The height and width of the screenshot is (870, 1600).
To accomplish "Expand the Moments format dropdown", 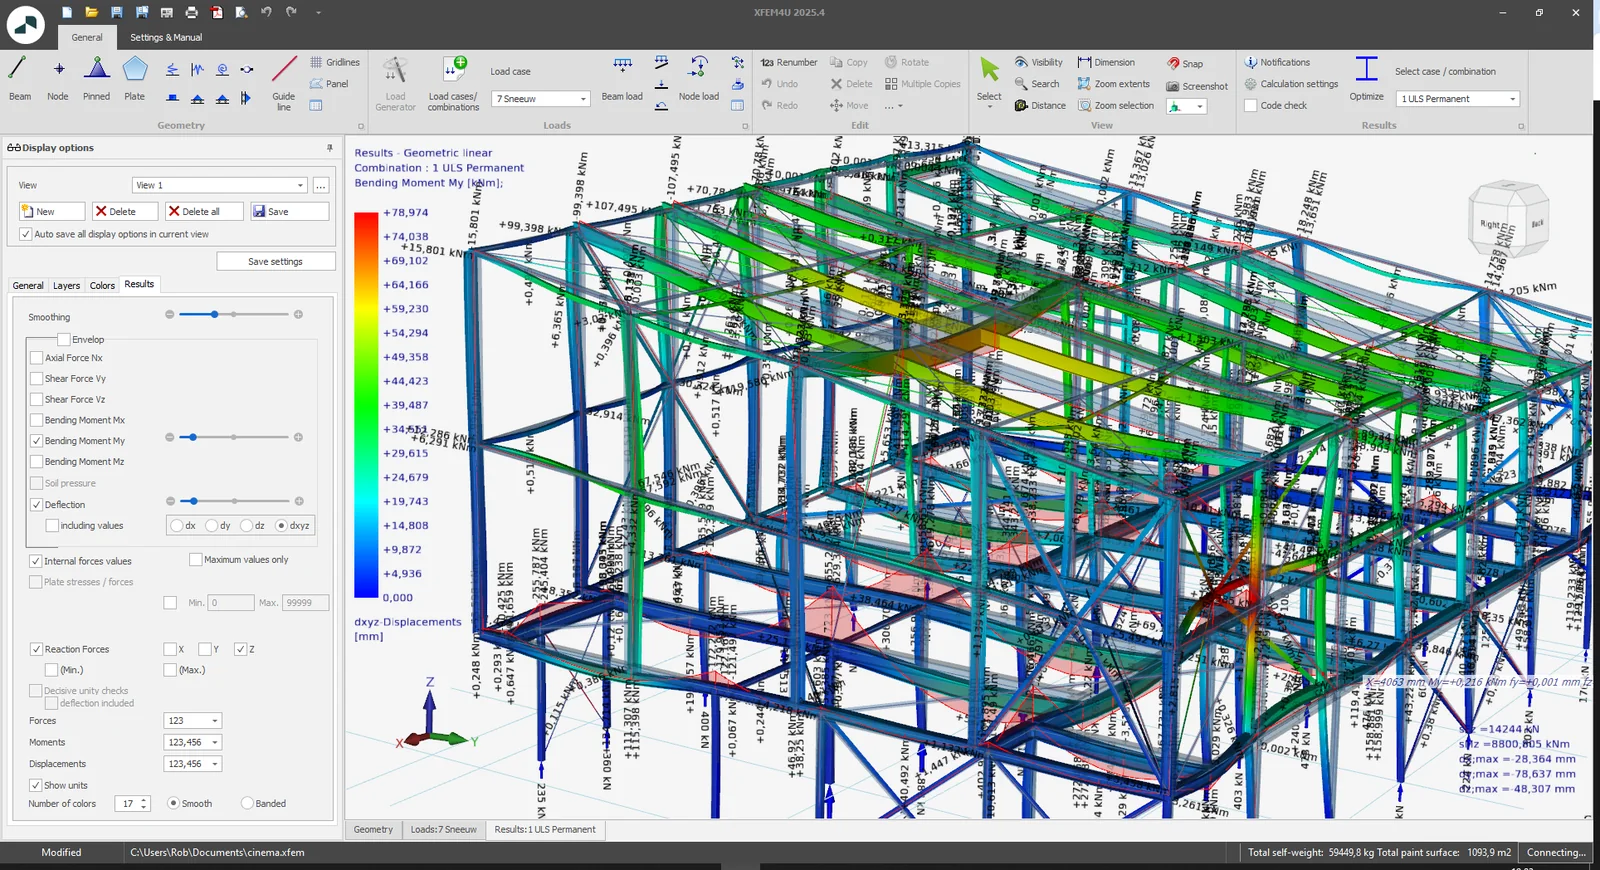I will coord(192,742).
